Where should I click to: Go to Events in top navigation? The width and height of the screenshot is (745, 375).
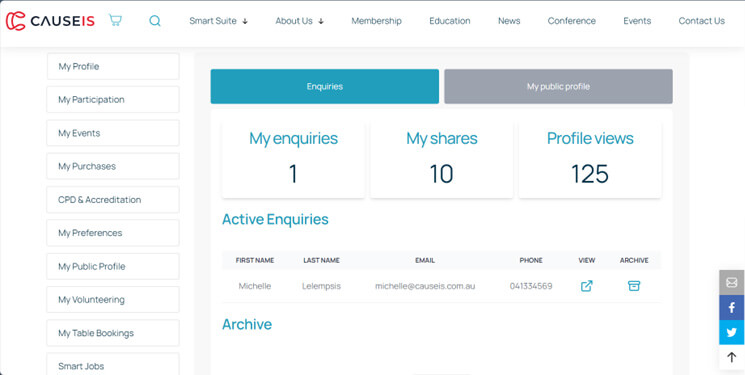click(x=637, y=21)
